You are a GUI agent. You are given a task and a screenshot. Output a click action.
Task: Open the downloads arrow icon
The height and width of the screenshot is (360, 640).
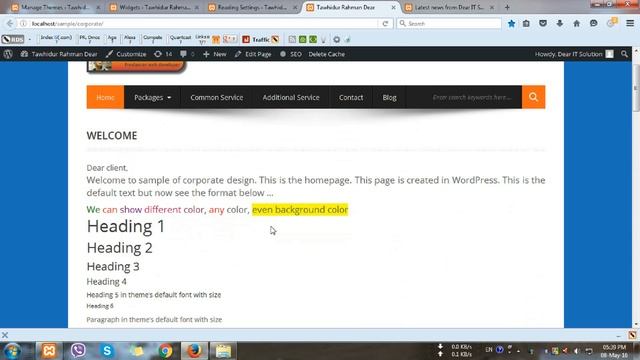[x=560, y=24]
